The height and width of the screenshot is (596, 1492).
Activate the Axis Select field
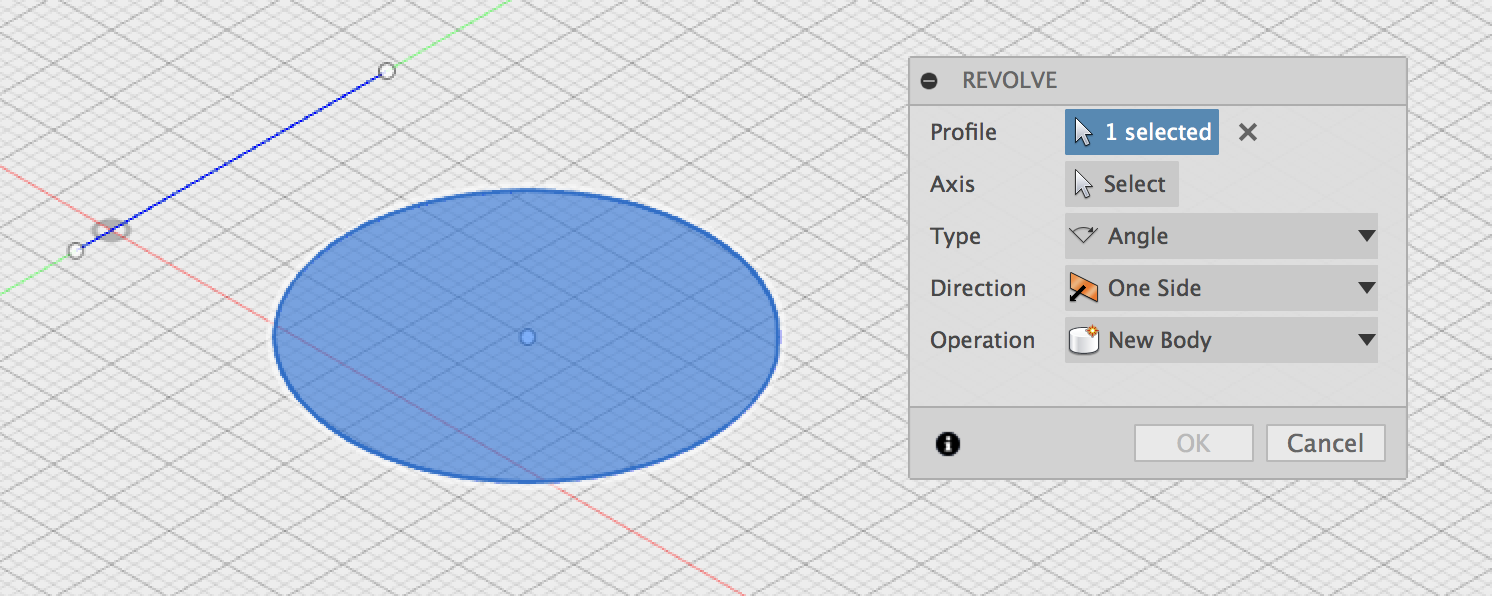(x=1121, y=184)
